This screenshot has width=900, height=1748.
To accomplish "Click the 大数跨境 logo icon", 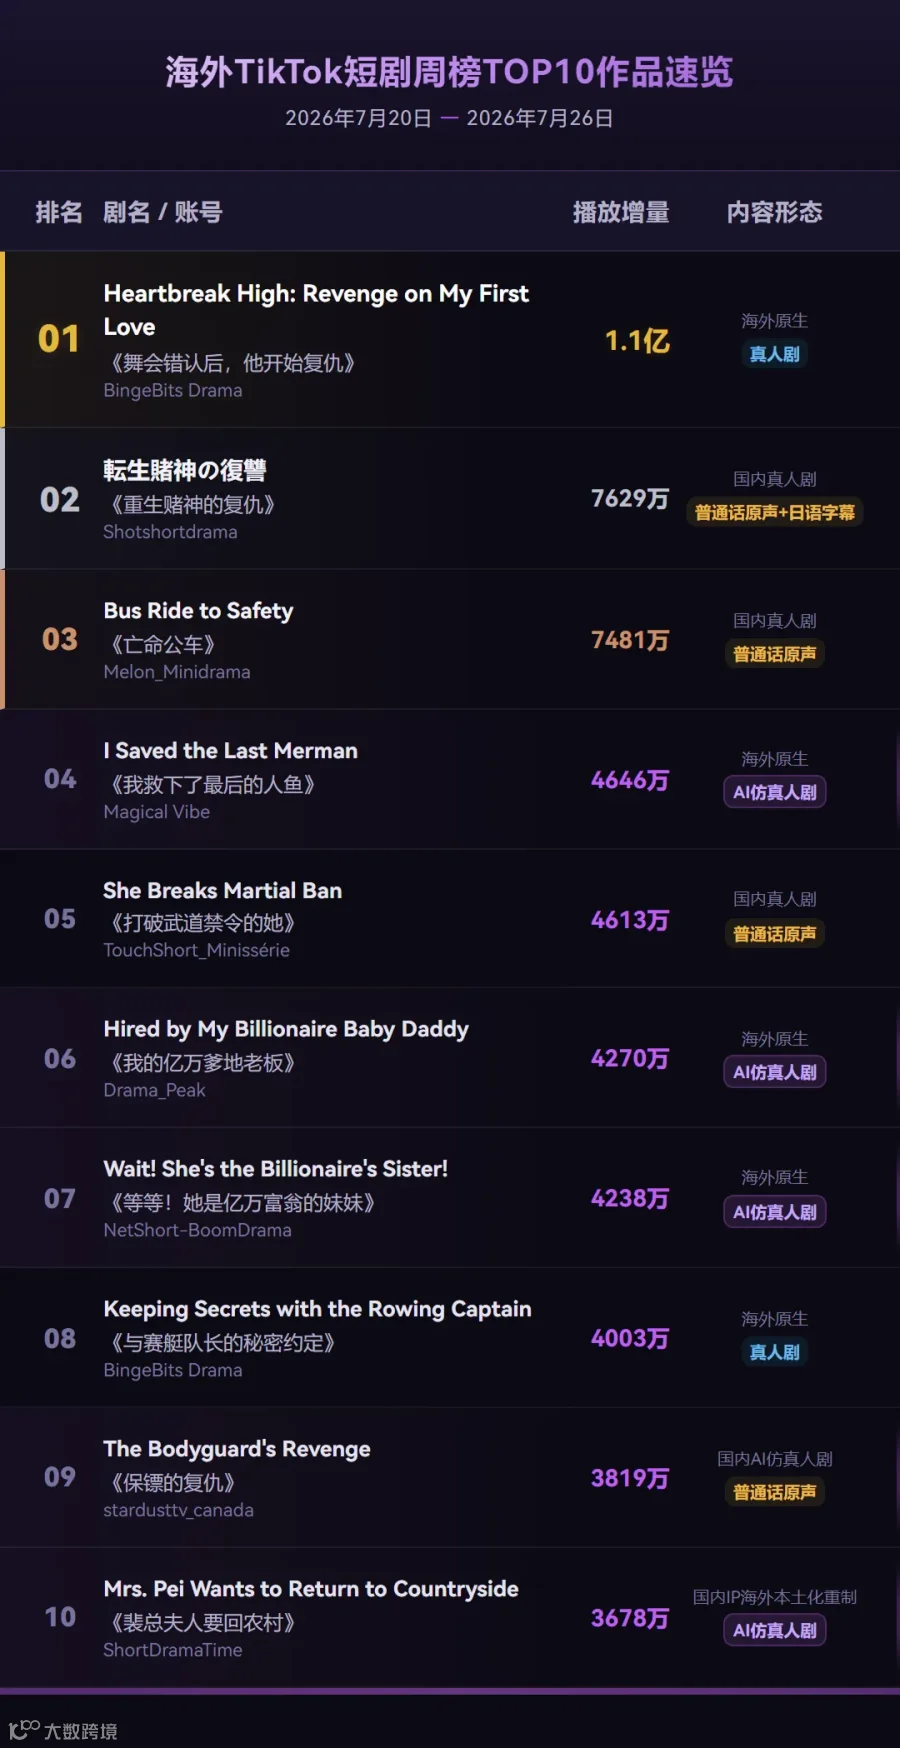I will coord(24,1730).
